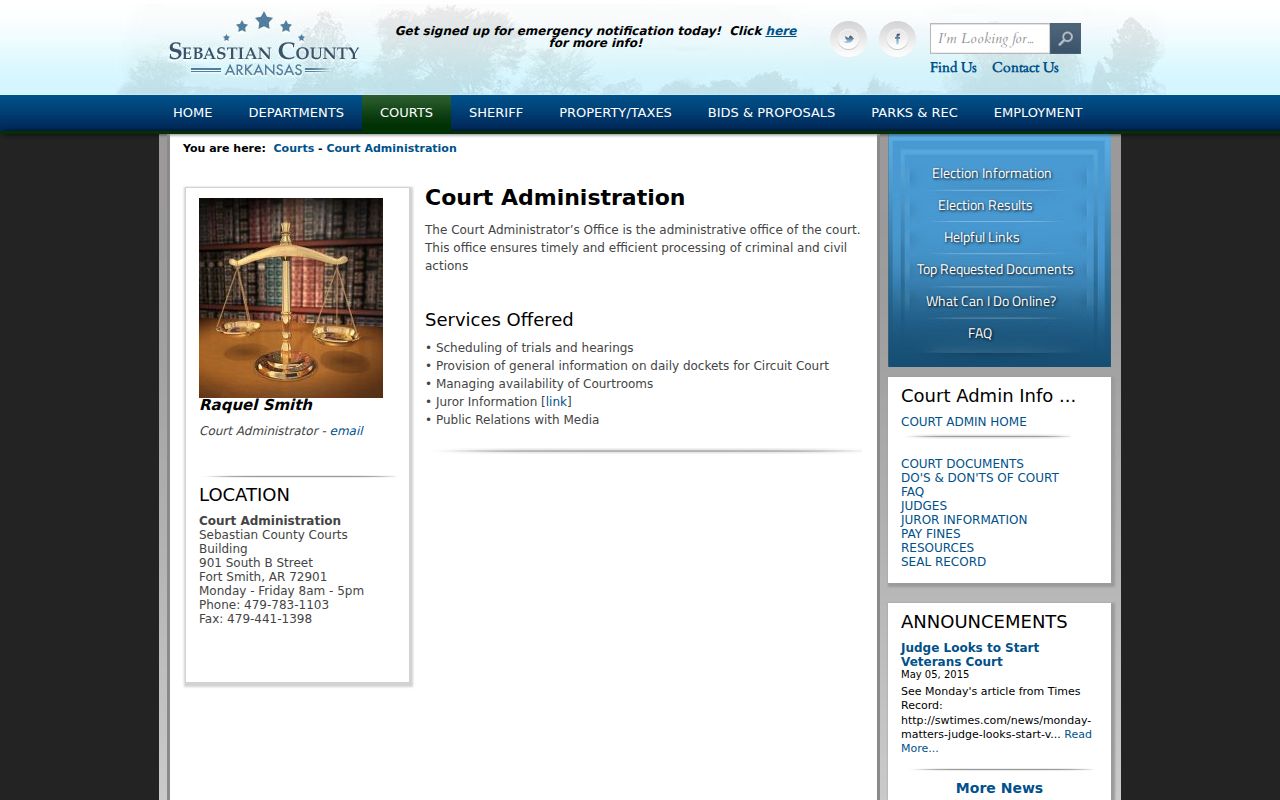
Task: Open the Facebook social icon
Action: [x=897, y=39]
